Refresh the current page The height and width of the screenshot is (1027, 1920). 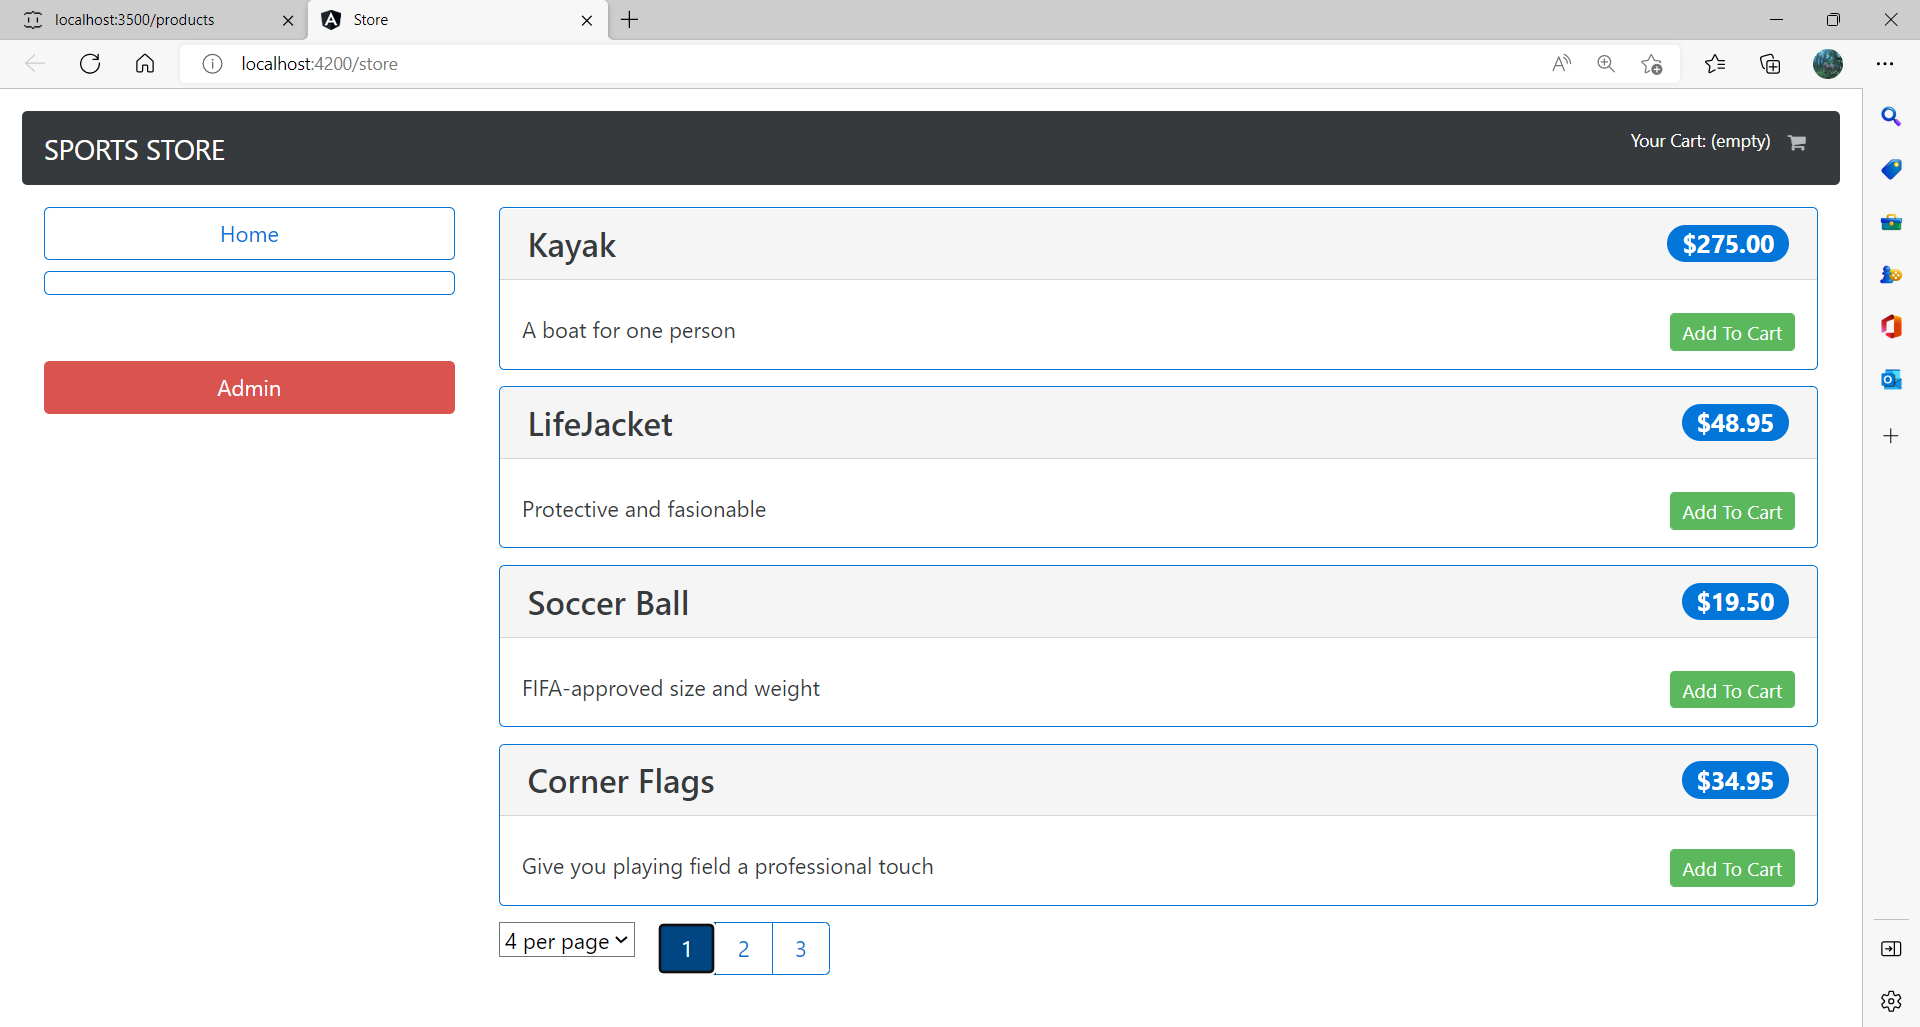(90, 64)
